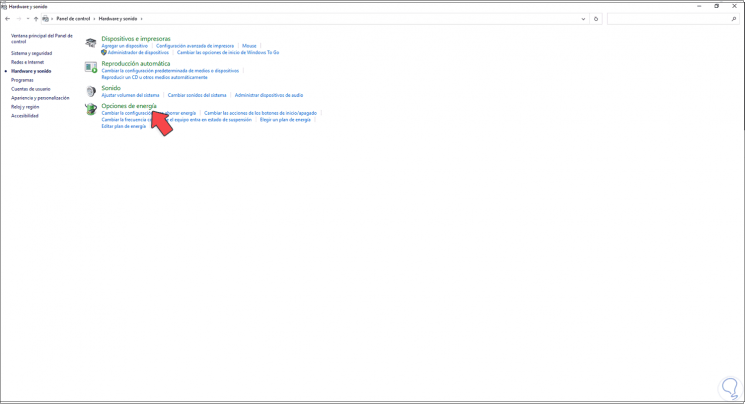745x404 pixels.
Task: Open Apariencia y personalización in sidebar
Action: 40,98
